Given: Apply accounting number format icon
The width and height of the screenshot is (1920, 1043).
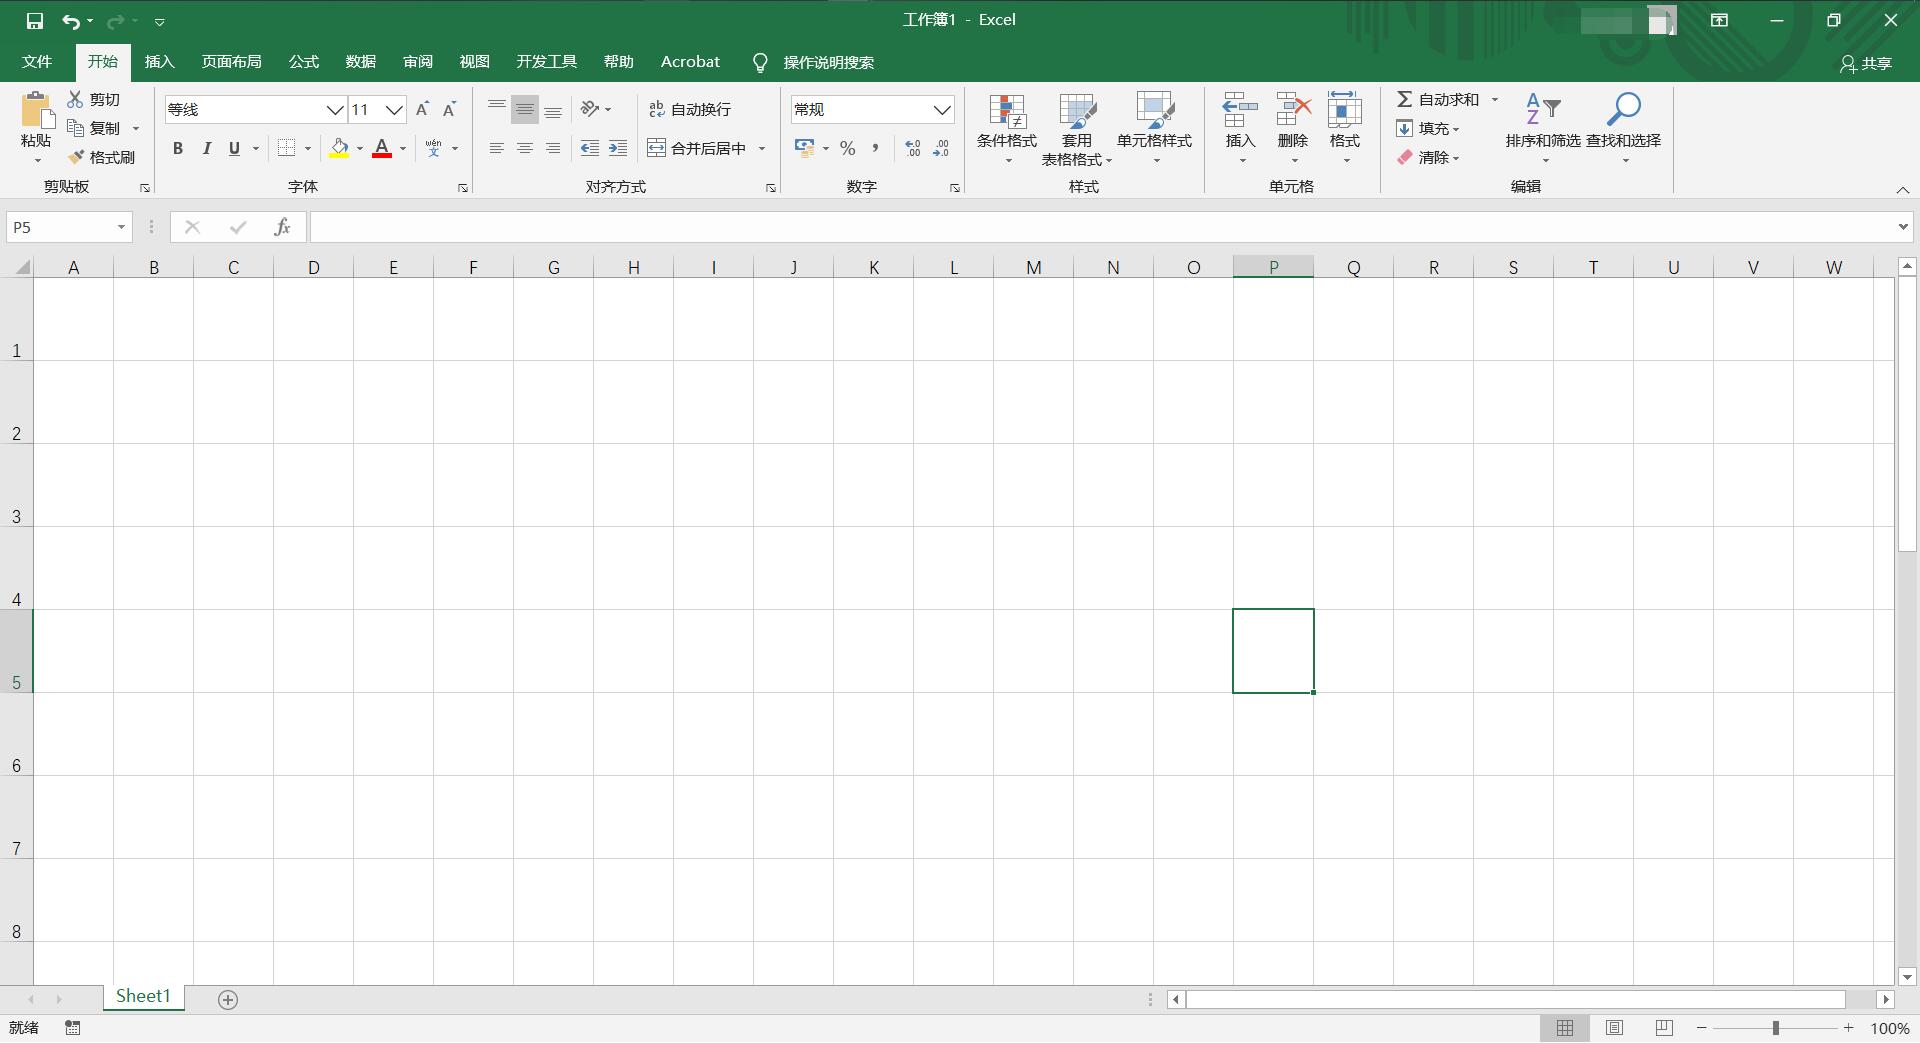Looking at the screenshot, I should (x=804, y=148).
